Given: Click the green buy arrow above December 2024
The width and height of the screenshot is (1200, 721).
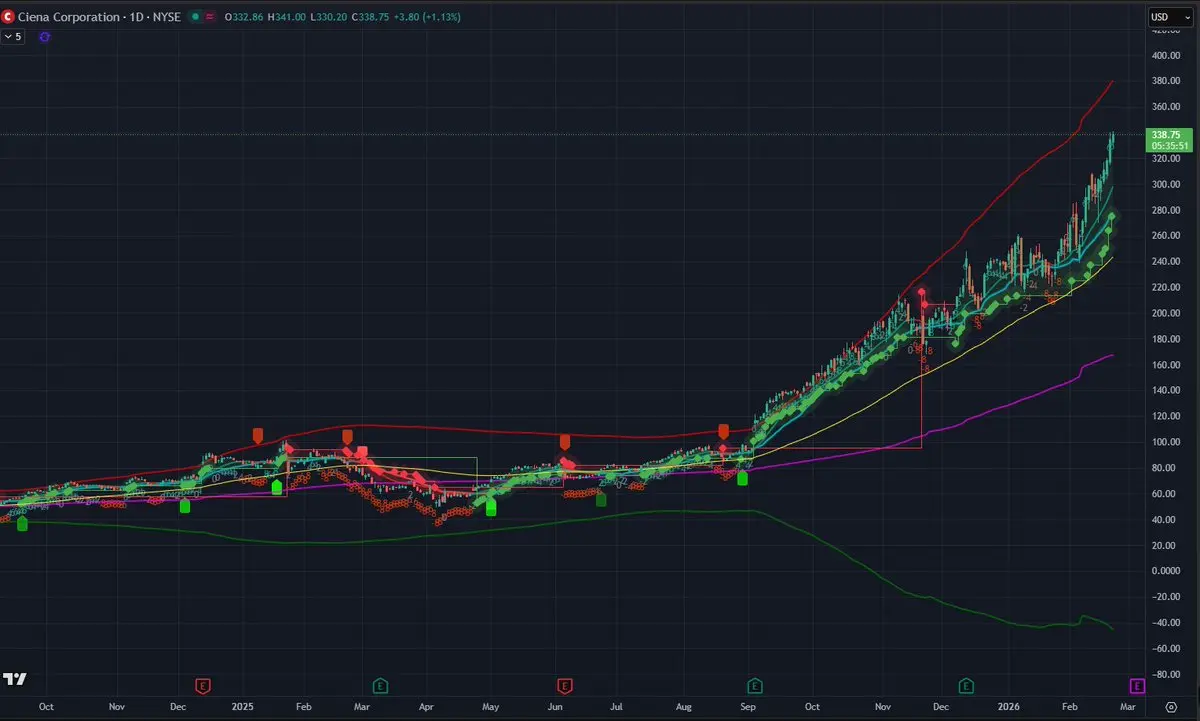Looking at the screenshot, I should 185,506.
